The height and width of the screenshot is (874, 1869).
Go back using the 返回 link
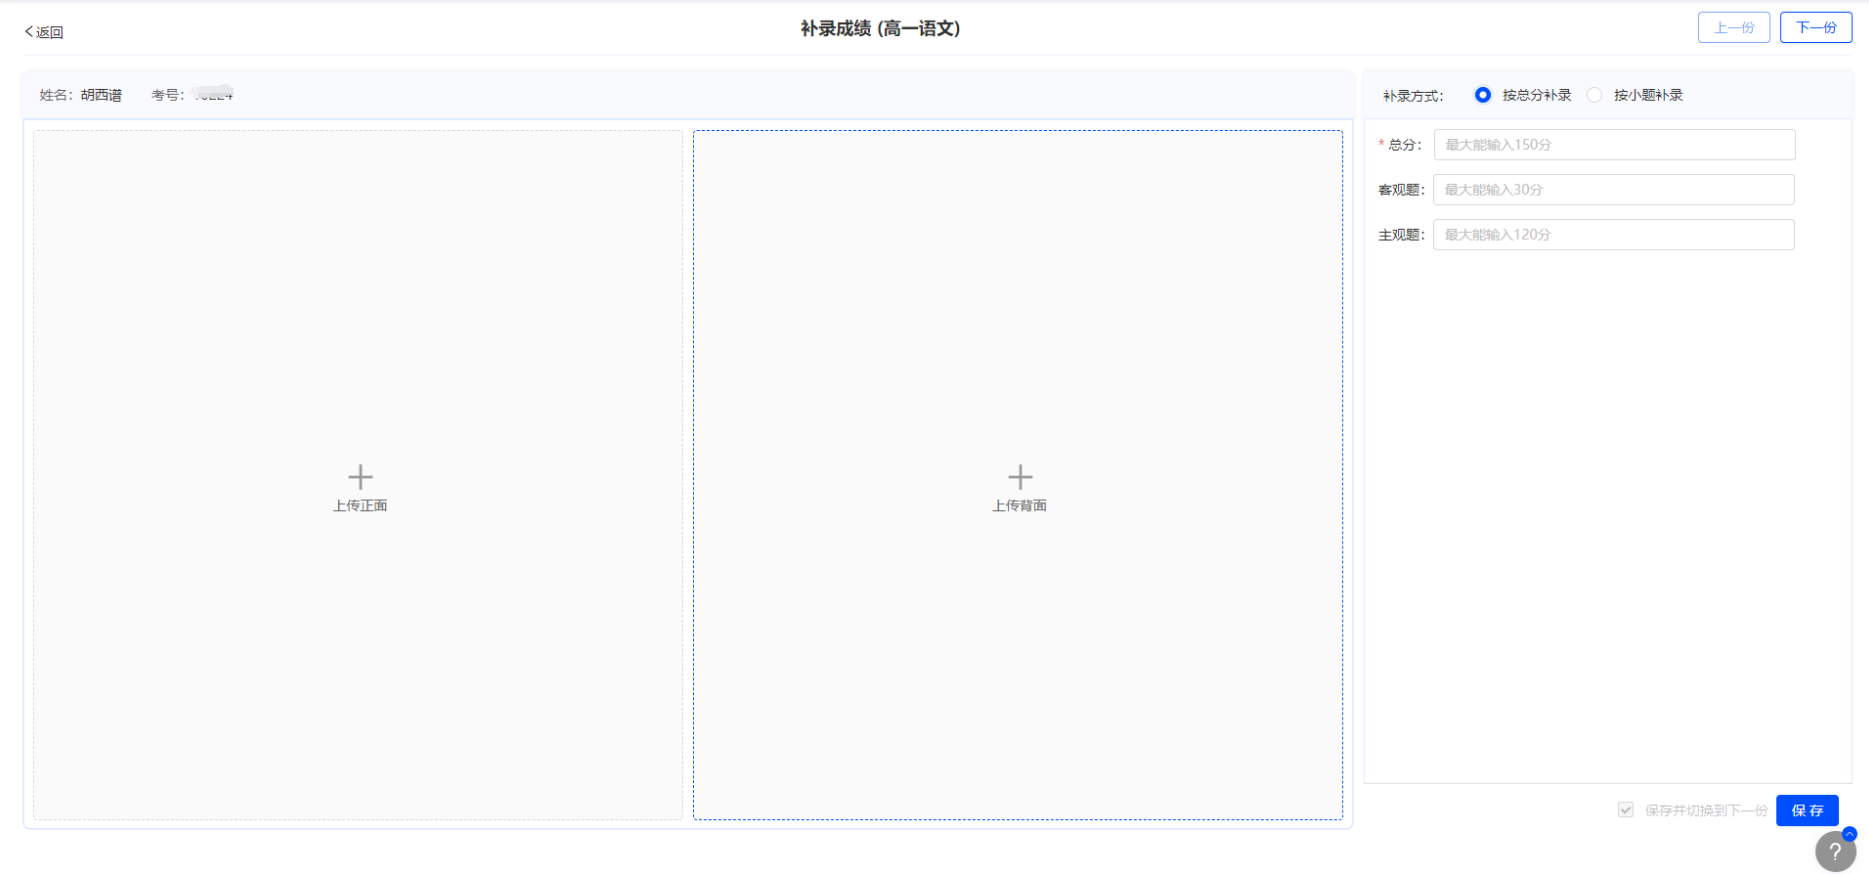(44, 32)
